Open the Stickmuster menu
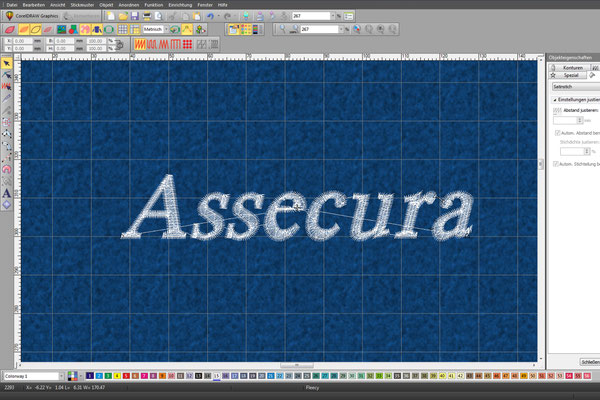The image size is (600, 400). [x=82, y=5]
